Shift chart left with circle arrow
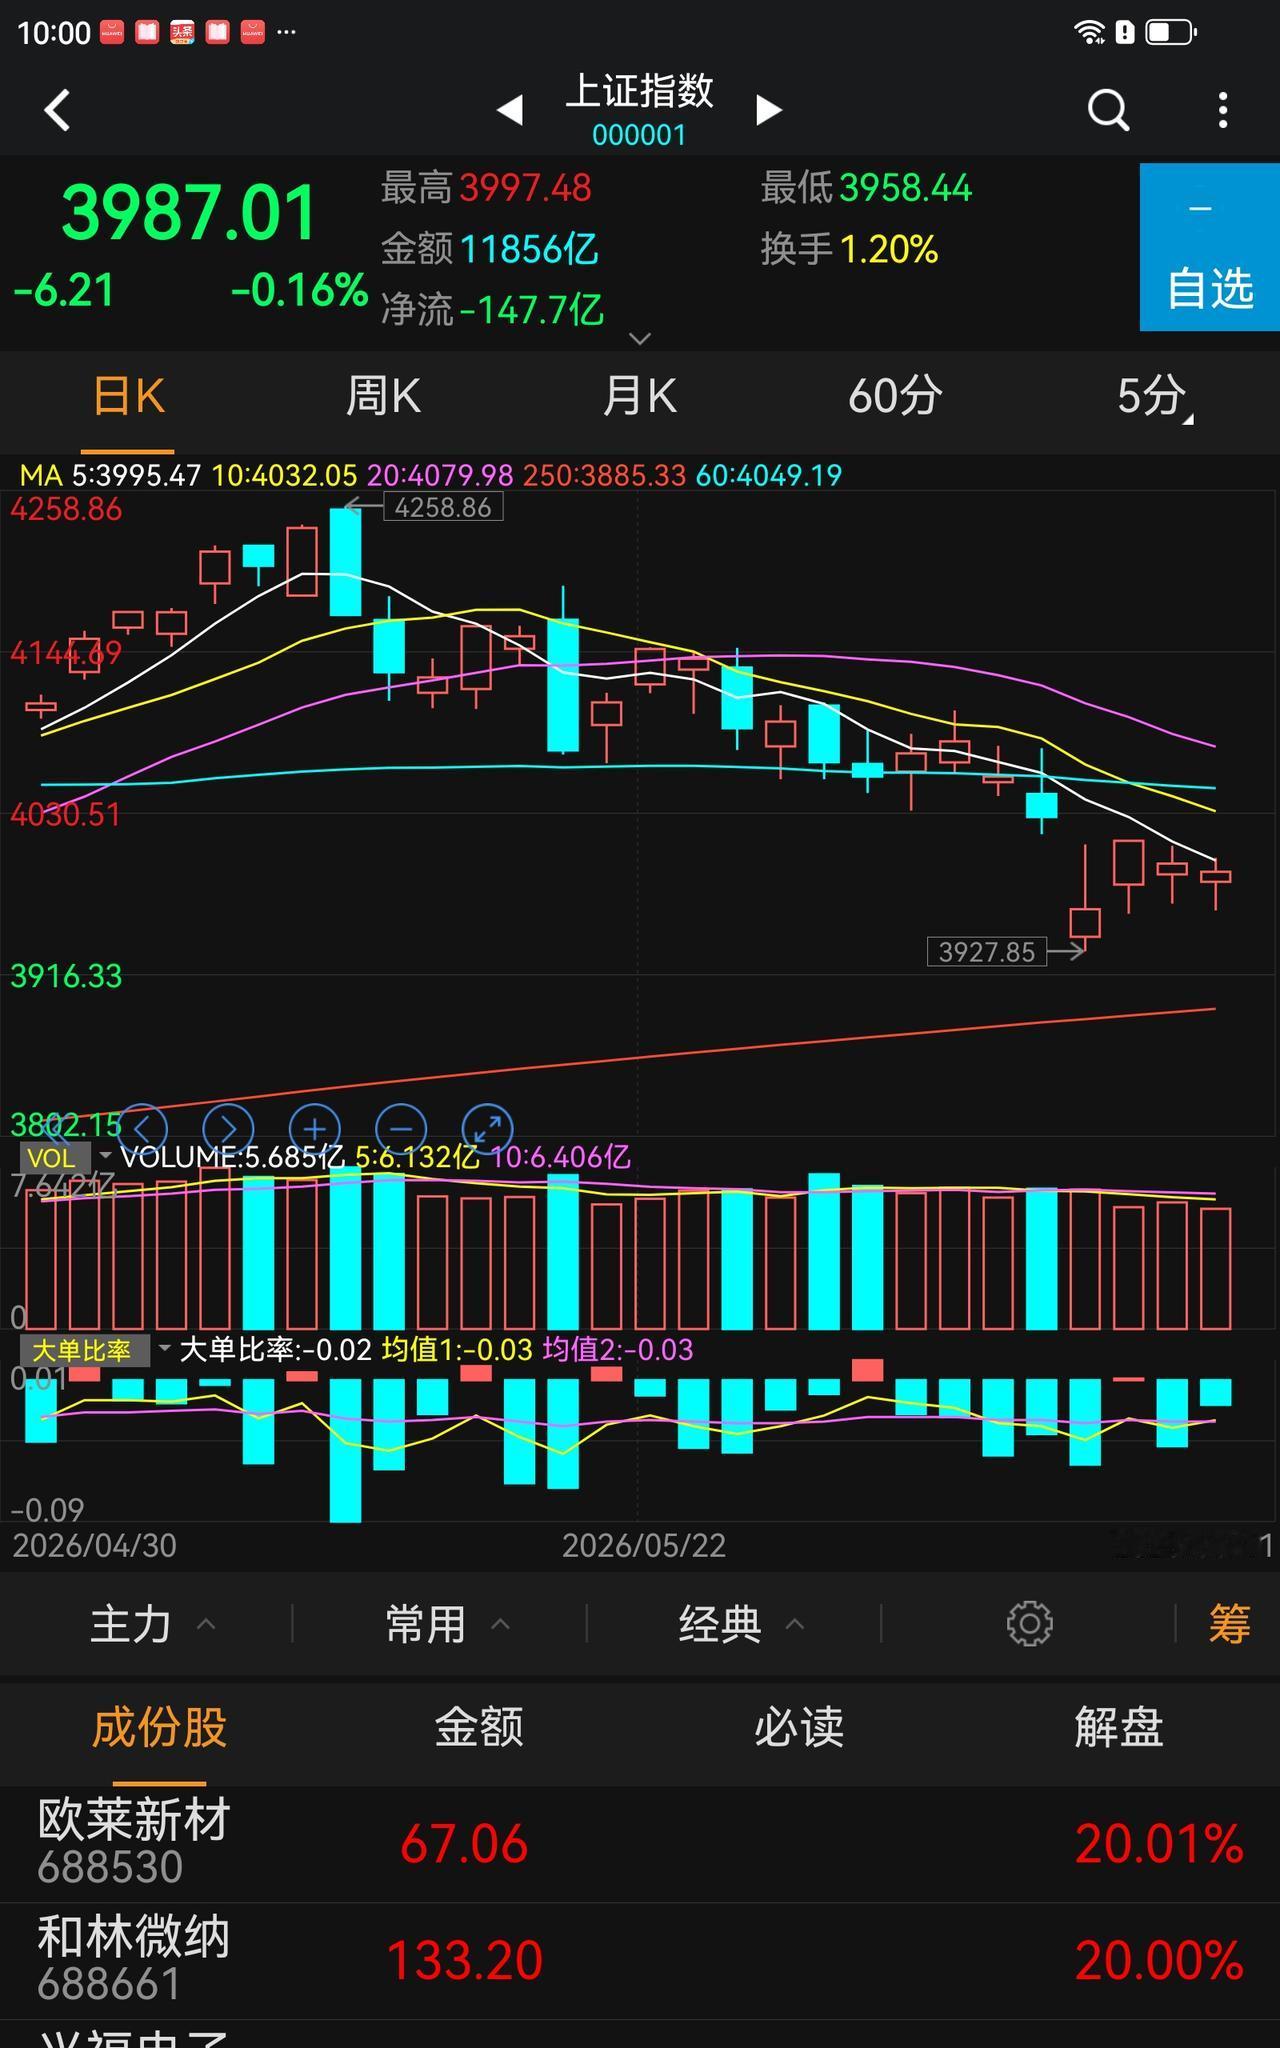The width and height of the screenshot is (1280, 2048). click(141, 1129)
